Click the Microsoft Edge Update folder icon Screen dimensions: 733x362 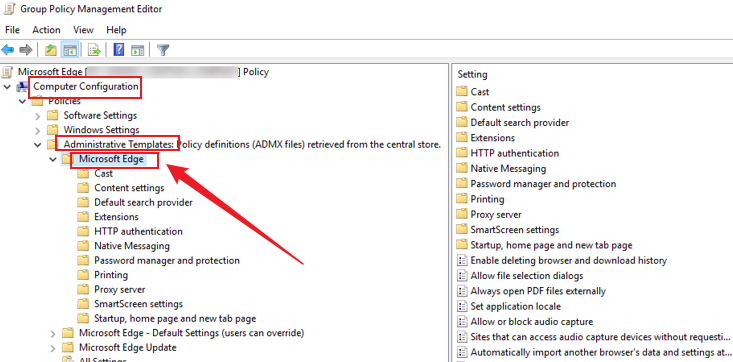point(68,348)
